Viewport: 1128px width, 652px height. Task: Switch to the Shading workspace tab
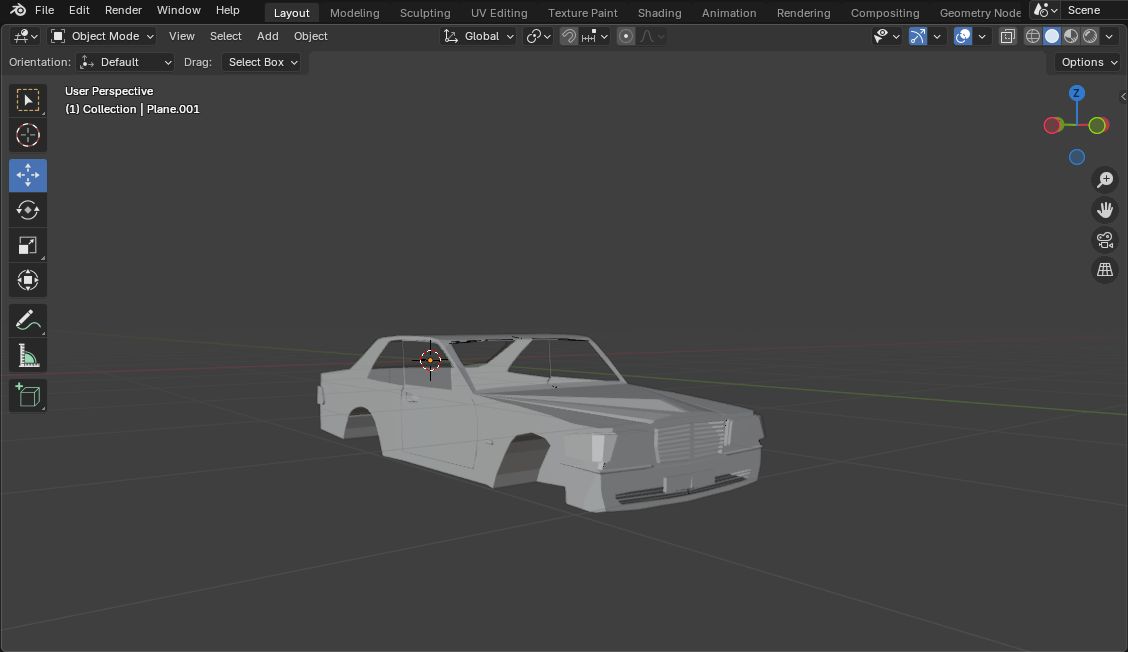pos(660,13)
